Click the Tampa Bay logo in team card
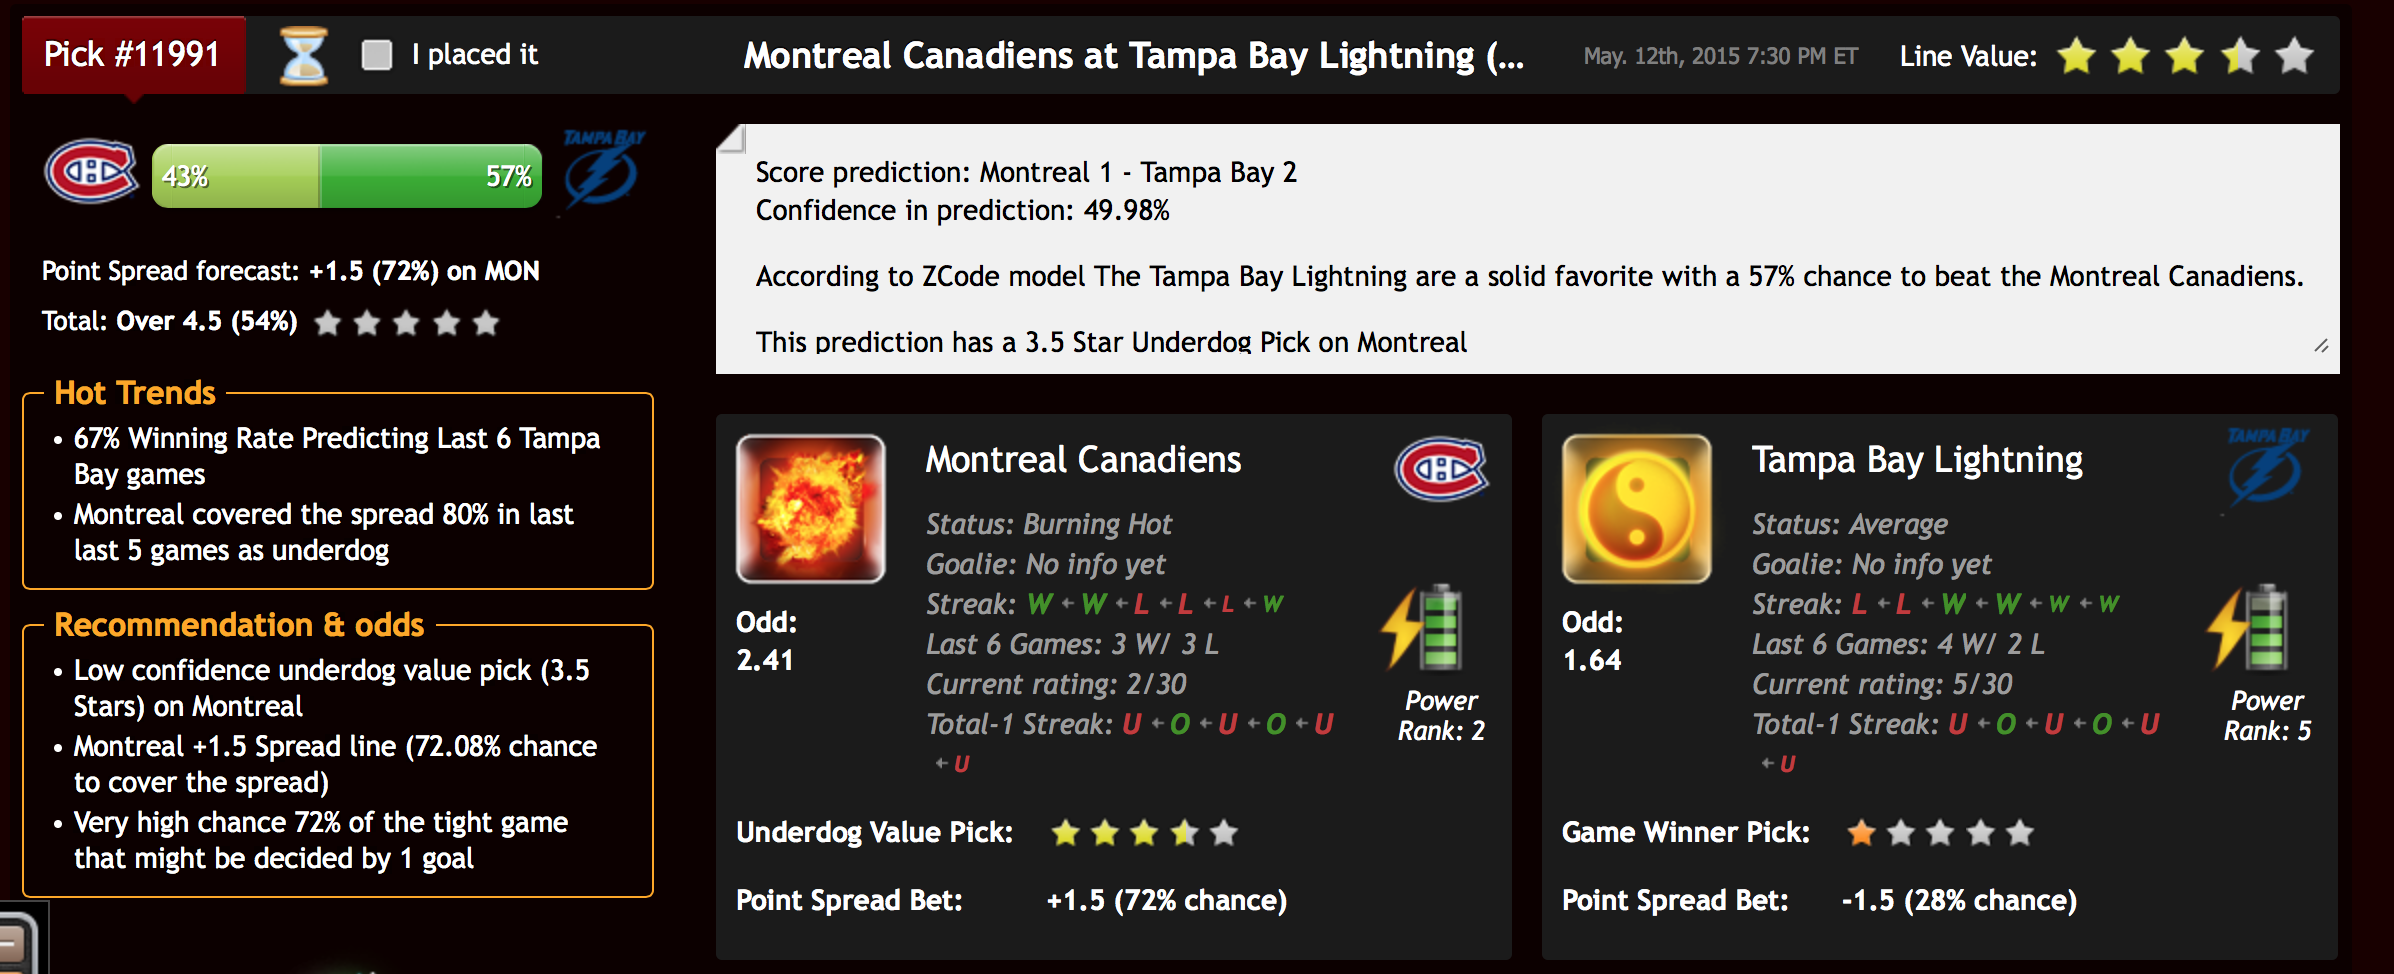This screenshot has width=2394, height=974. (x=2267, y=466)
